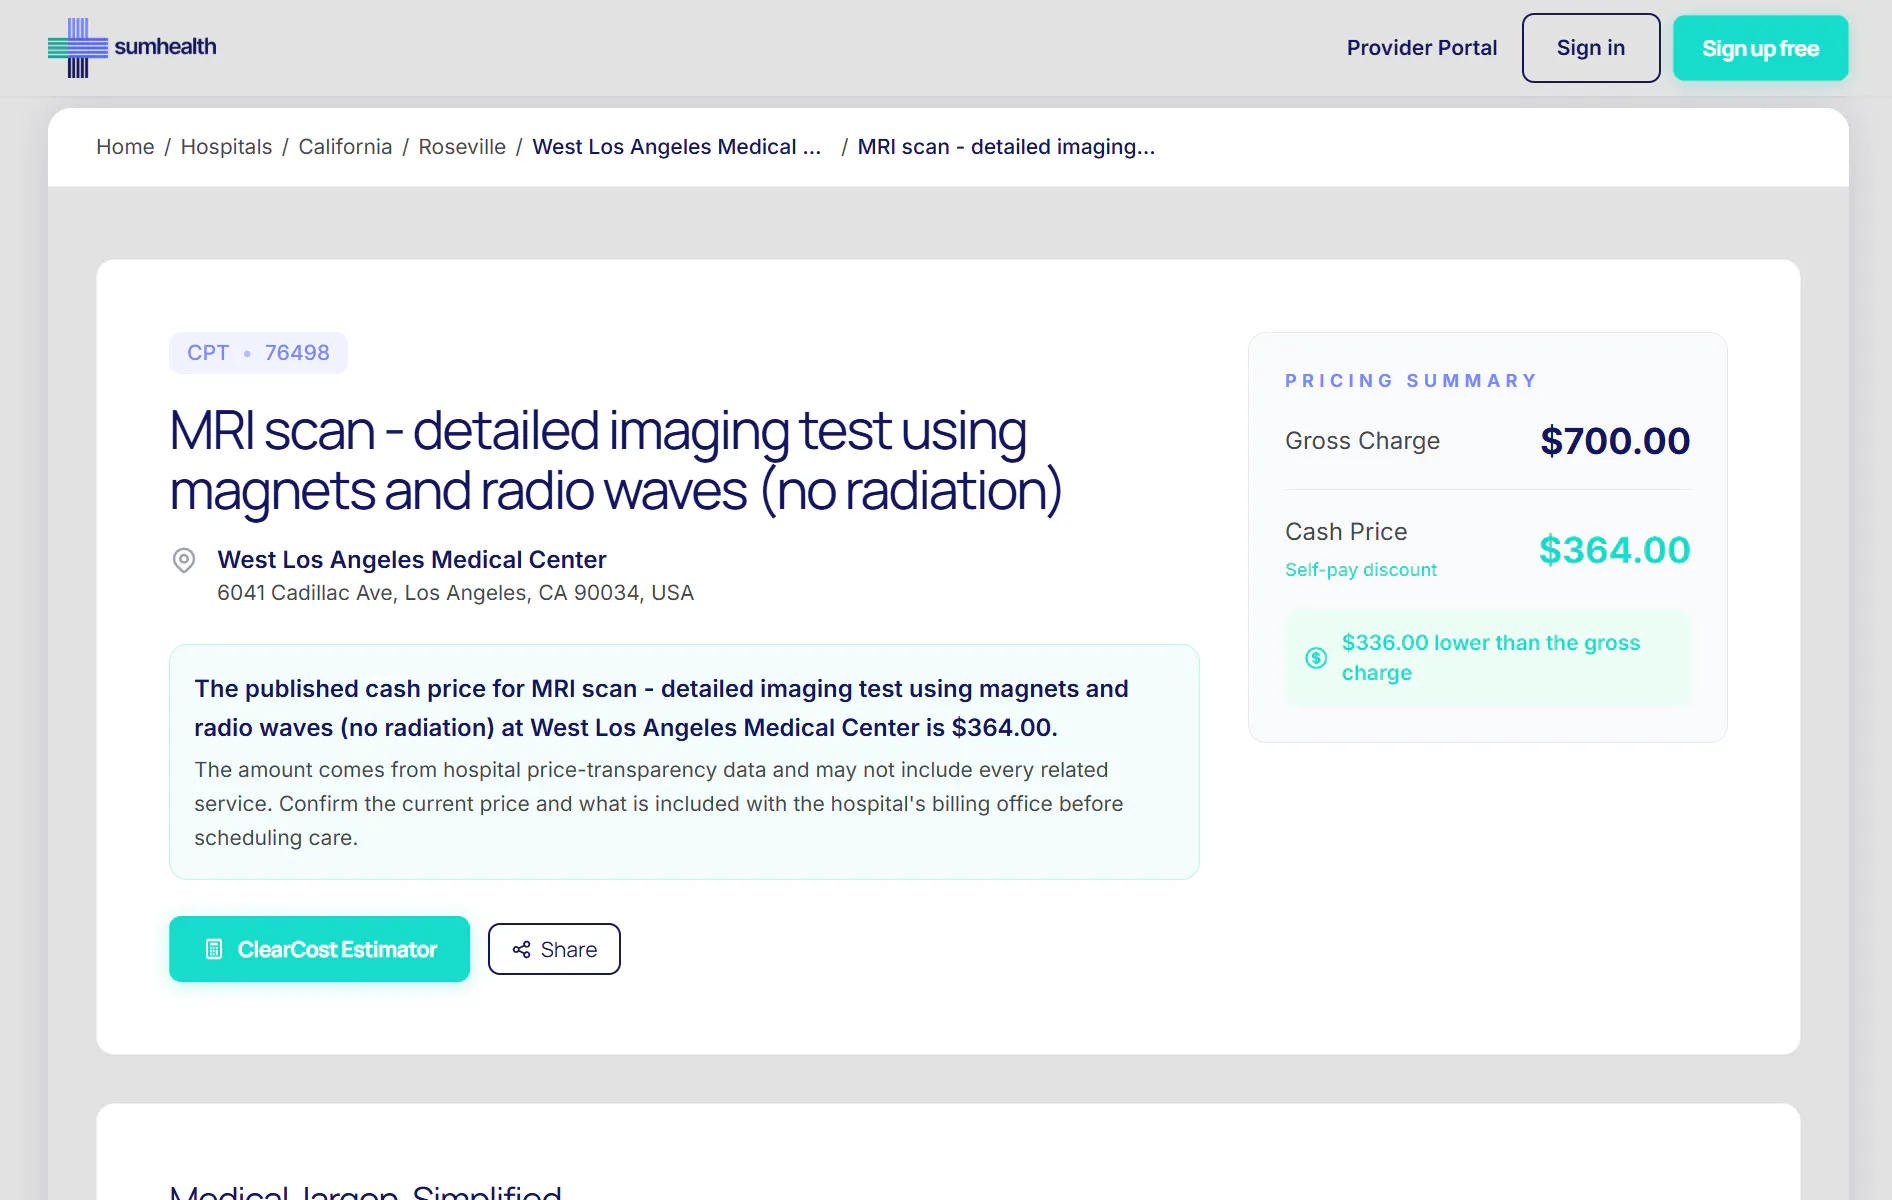Screen dimensions: 1892x1200
Task: Go to Home breadcrumb
Action: (125, 147)
